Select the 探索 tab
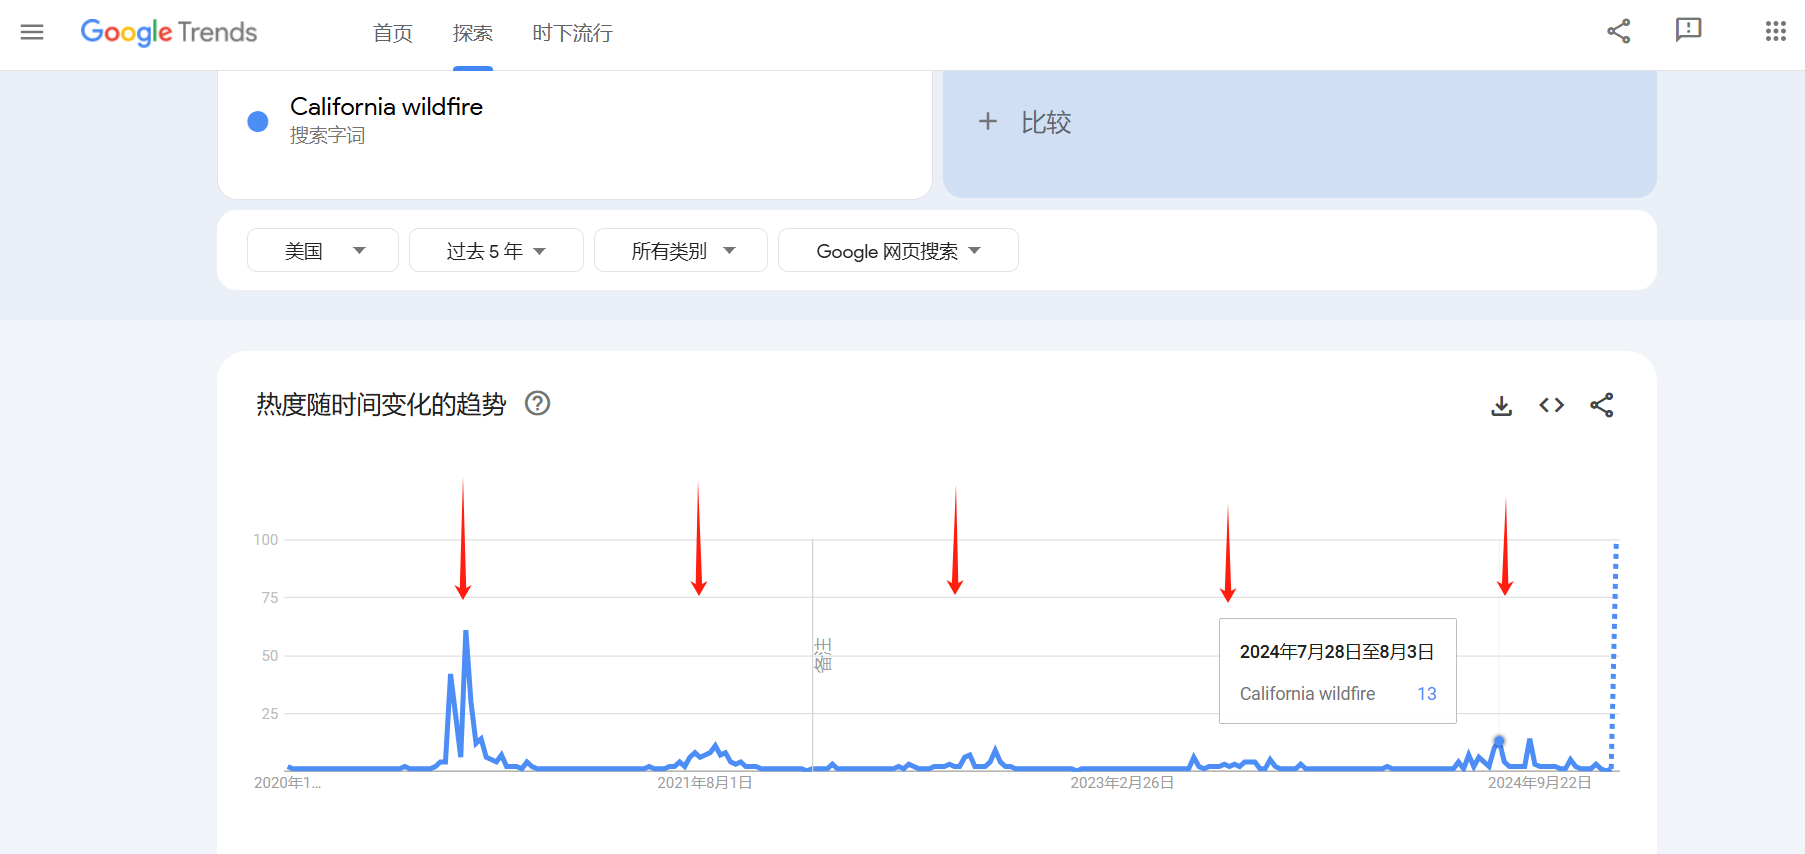This screenshot has height=854, width=1805. 473,33
